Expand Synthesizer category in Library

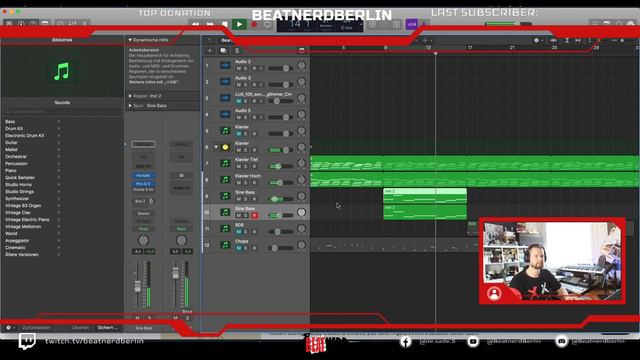point(59,198)
